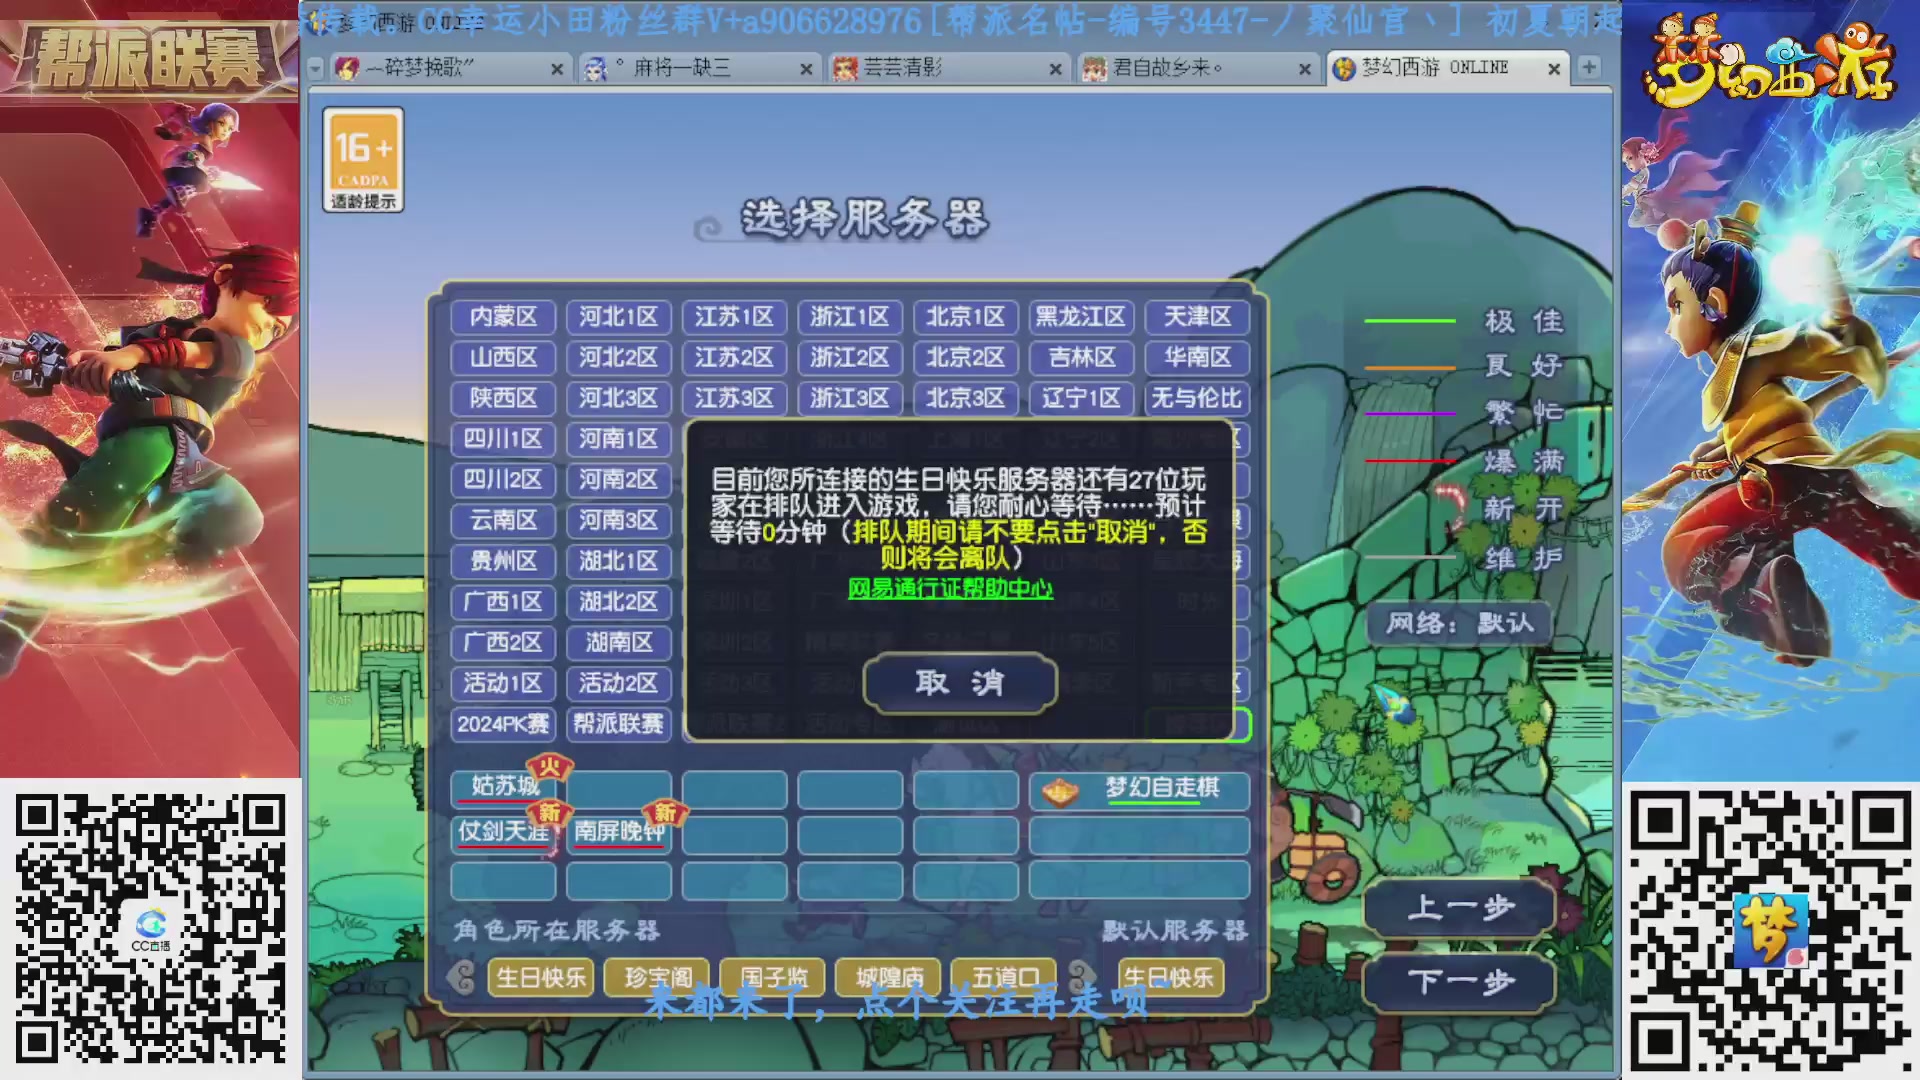This screenshot has width=1920, height=1080.
Task: Select the 浙江1区 server region
Action: point(850,317)
